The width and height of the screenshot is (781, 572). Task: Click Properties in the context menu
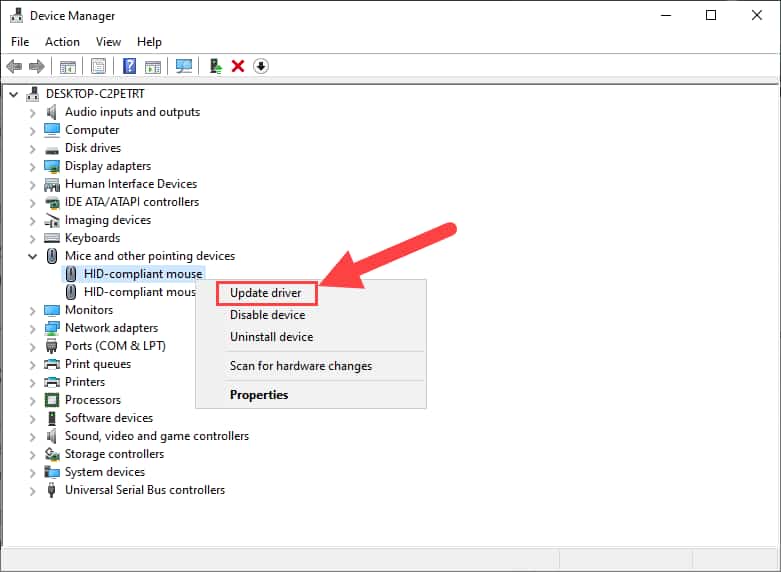(x=259, y=395)
